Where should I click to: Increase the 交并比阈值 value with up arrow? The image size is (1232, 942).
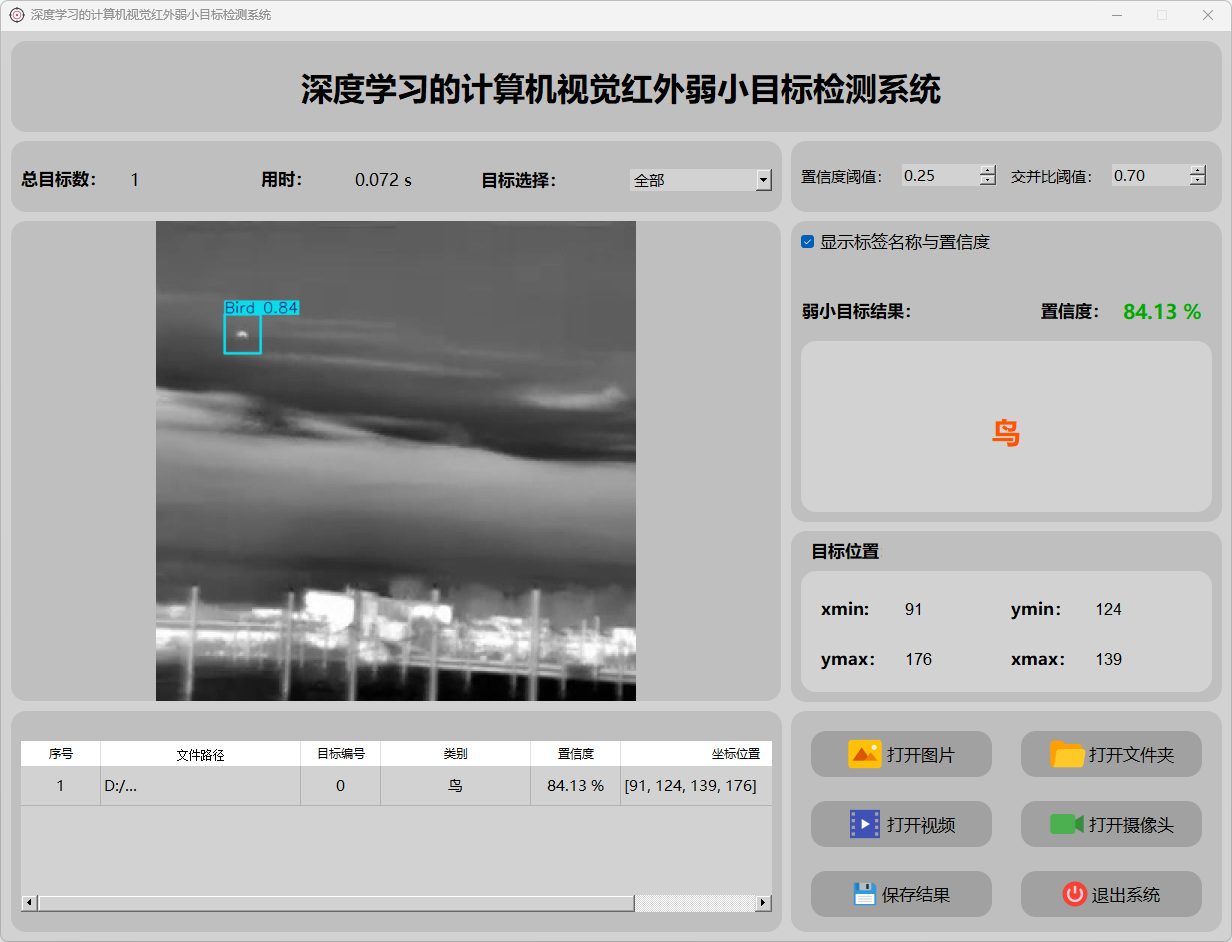1198,170
